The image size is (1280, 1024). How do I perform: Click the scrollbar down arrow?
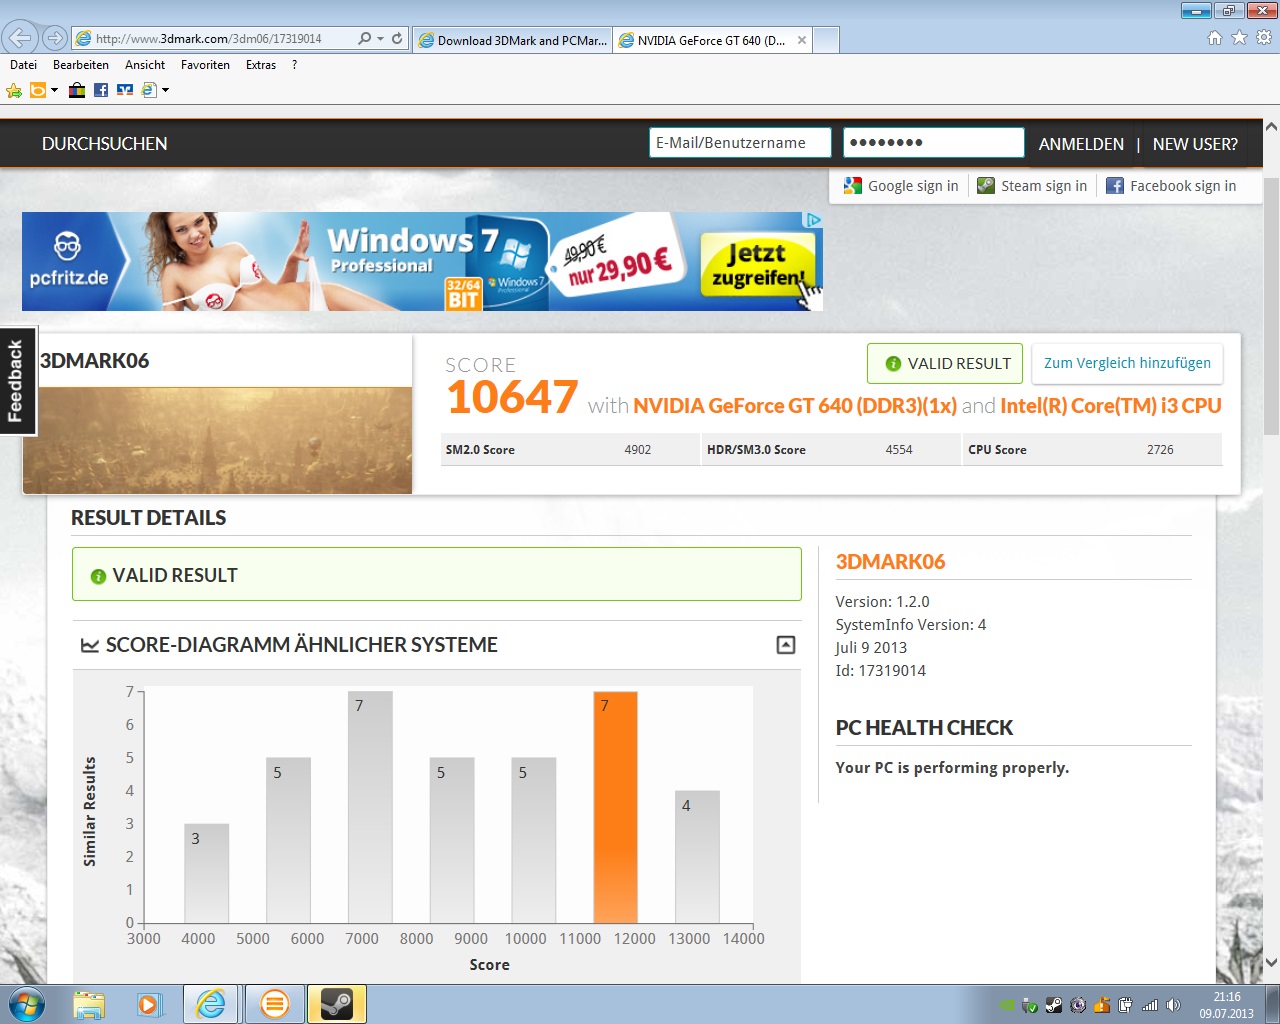pyautogui.click(x=1271, y=963)
